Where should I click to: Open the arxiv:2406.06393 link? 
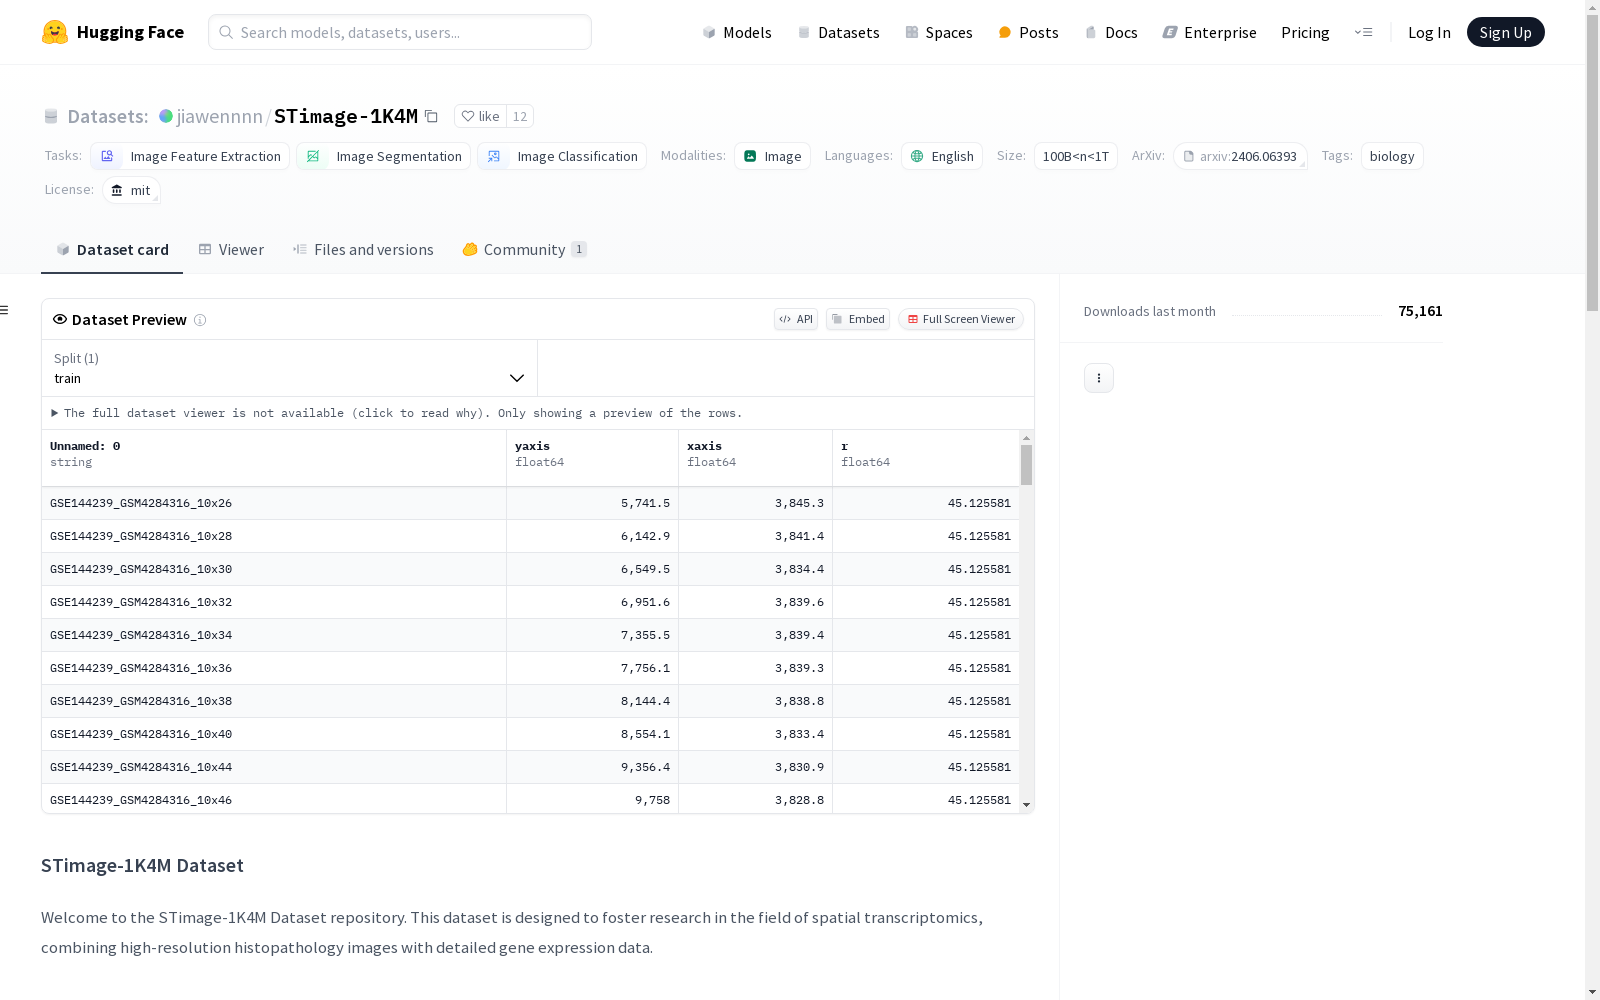pos(1240,156)
